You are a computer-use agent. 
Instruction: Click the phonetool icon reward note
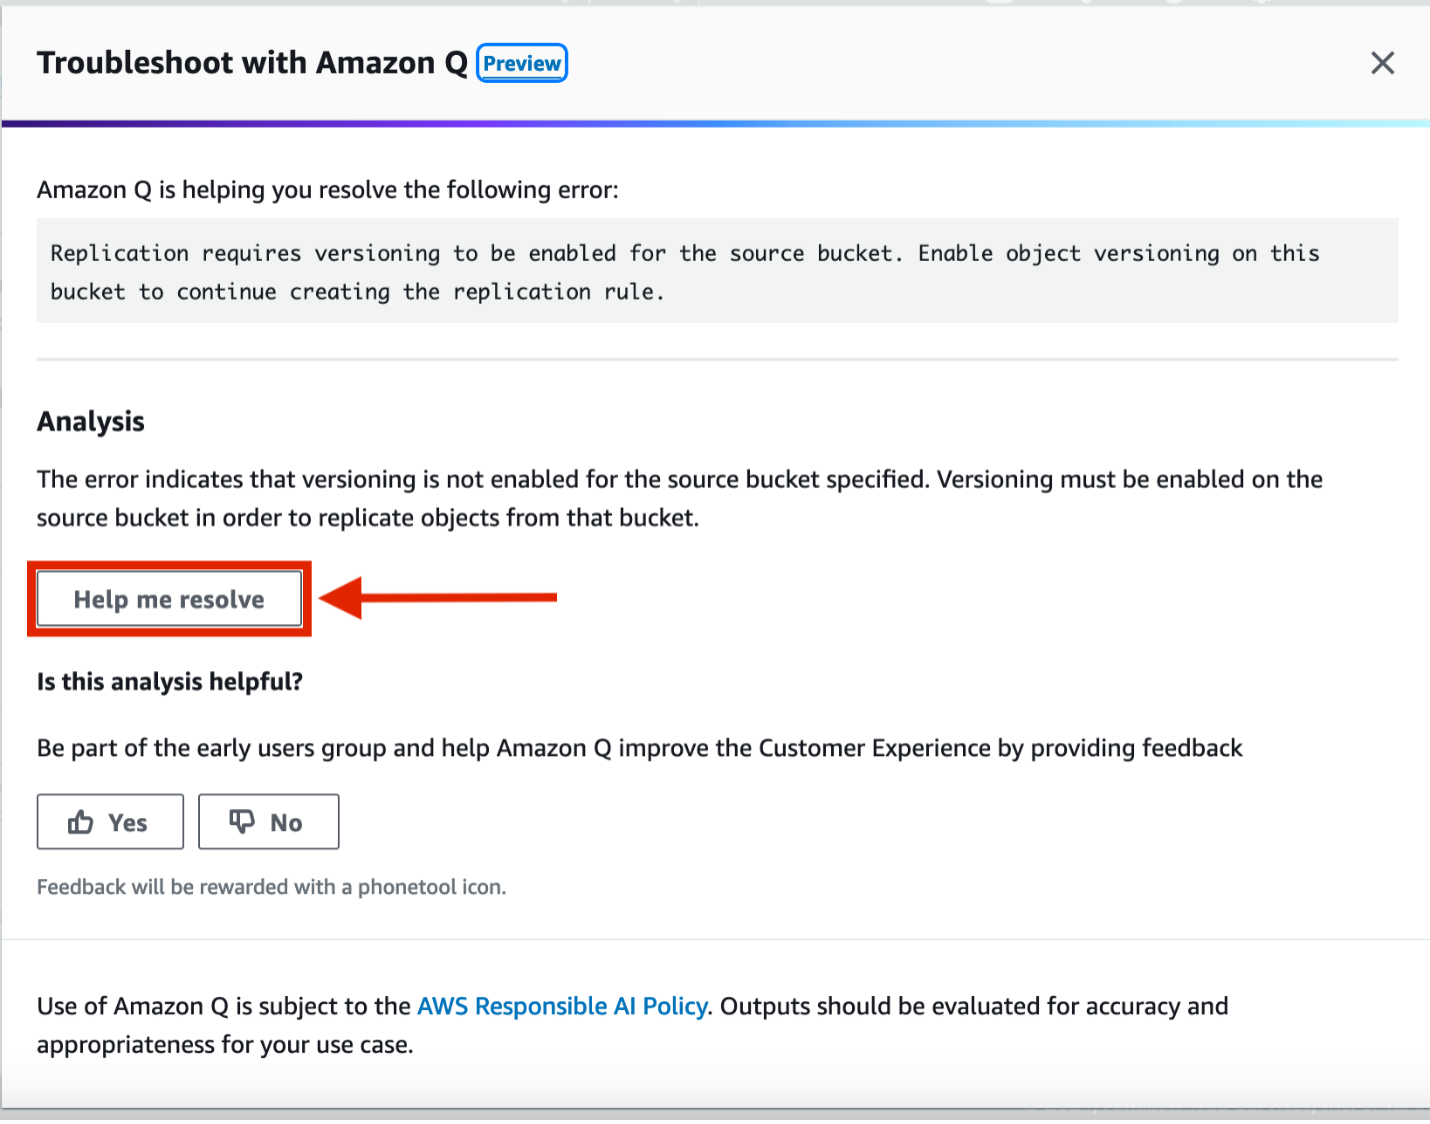coord(271,886)
